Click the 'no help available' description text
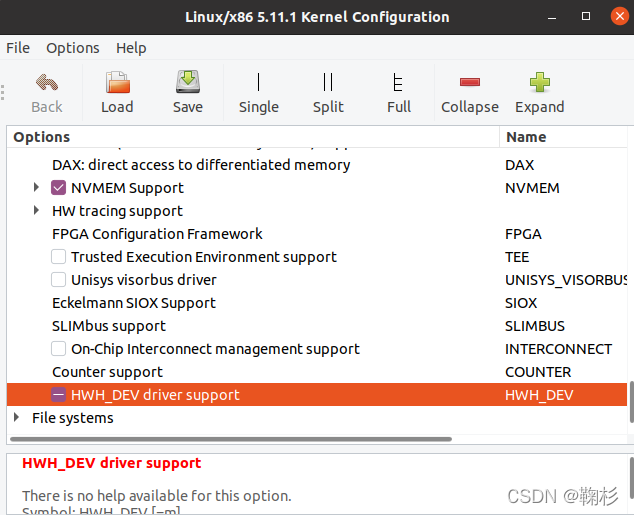Image resolution: width=634 pixels, height=515 pixels. coord(156,496)
